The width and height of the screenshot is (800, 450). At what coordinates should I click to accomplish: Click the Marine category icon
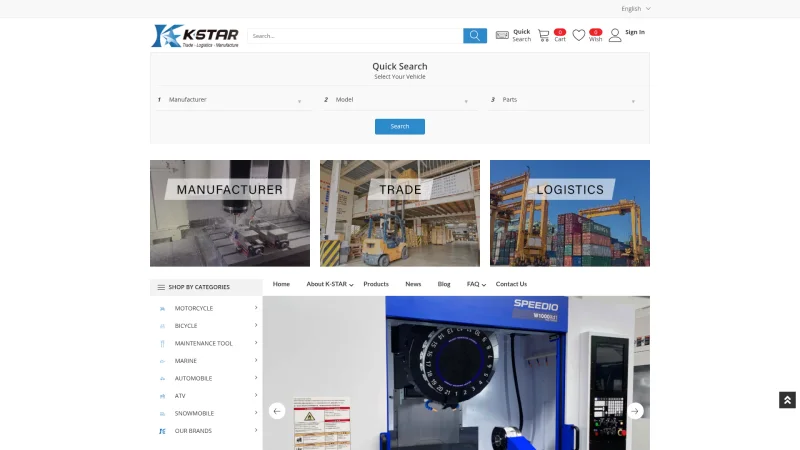[x=162, y=361]
